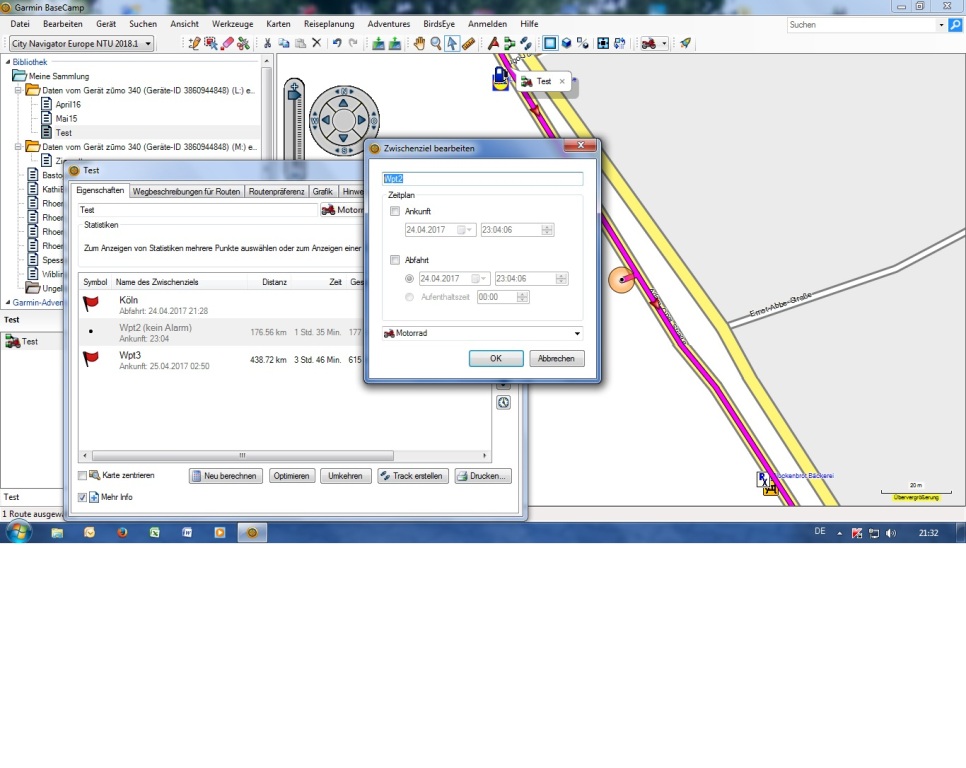
Task: Switch to the Routenpräferenz tab
Action: pos(277,191)
